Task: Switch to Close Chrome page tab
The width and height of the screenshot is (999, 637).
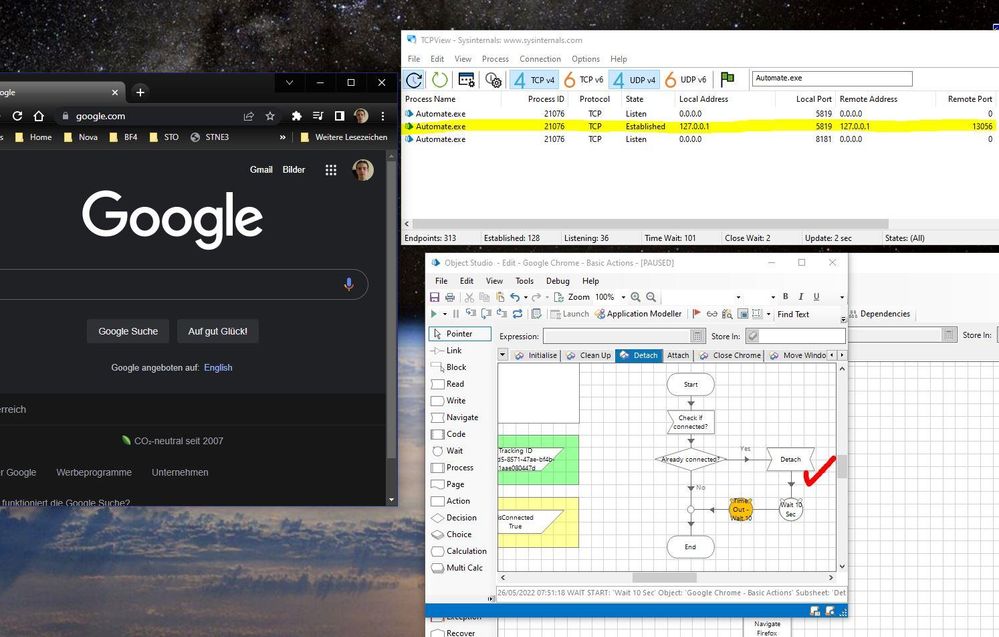Action: click(x=730, y=355)
